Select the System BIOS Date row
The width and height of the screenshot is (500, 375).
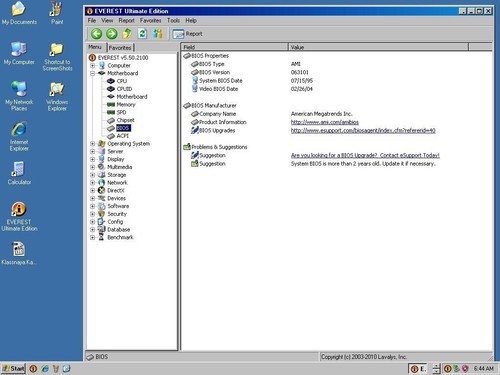pyautogui.click(x=337, y=81)
